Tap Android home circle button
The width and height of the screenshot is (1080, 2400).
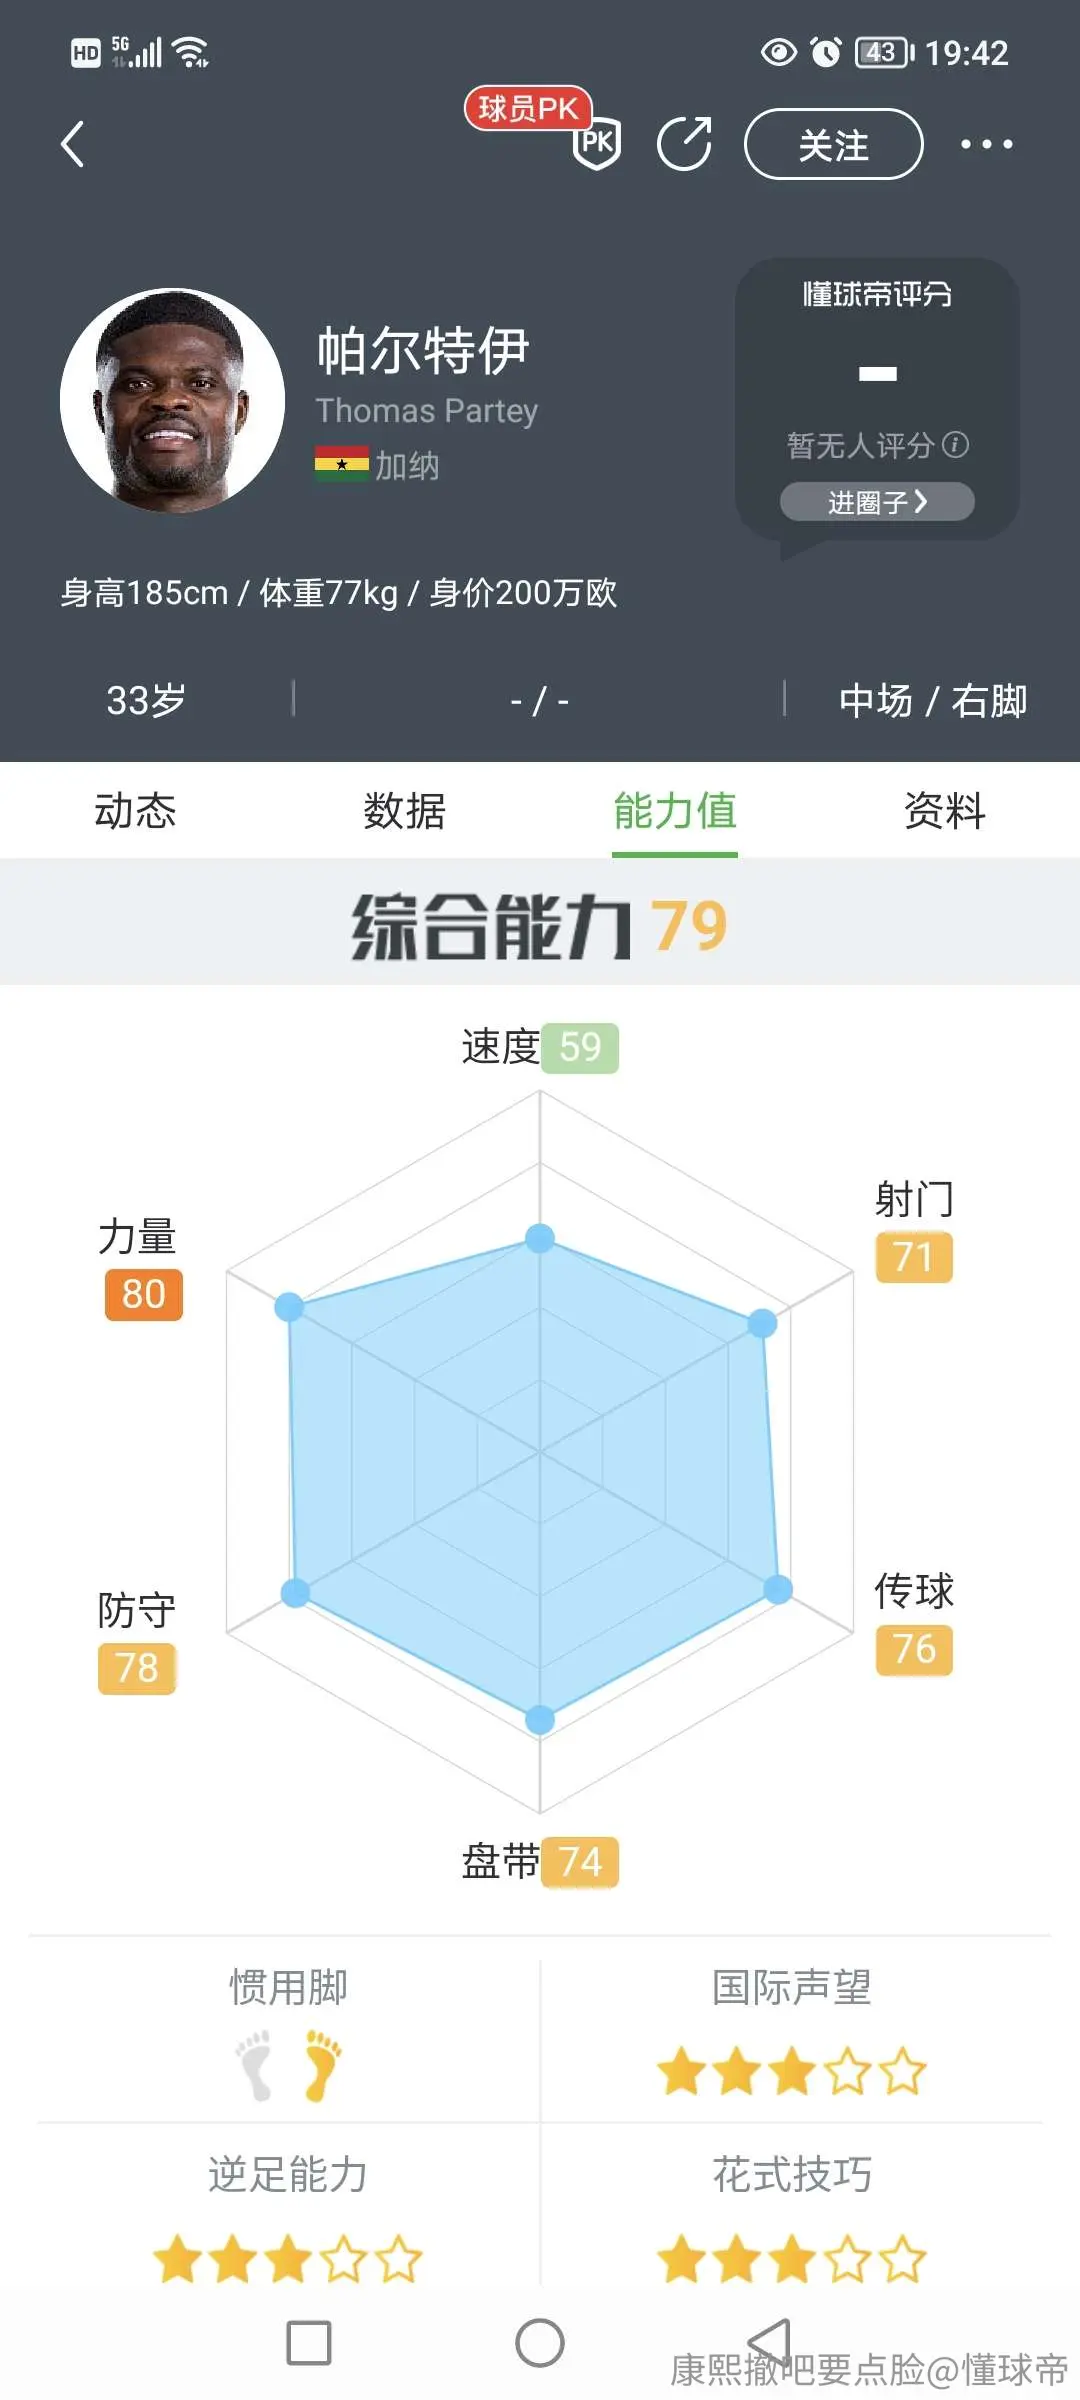pos(540,2343)
